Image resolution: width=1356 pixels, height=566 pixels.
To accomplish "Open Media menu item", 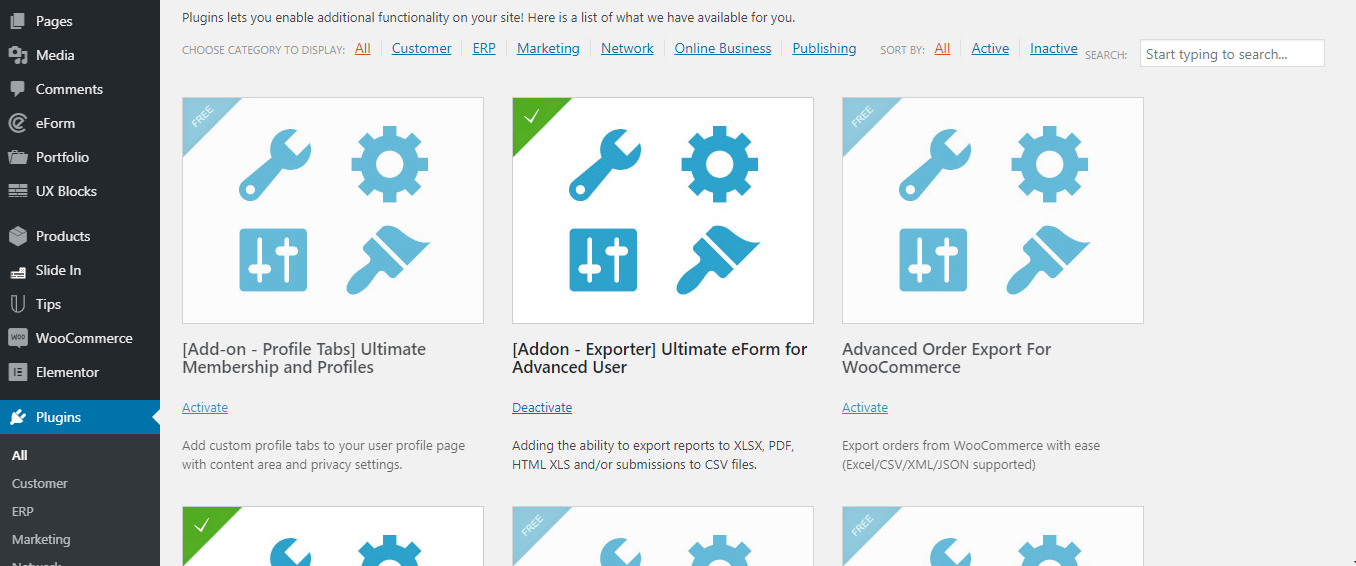I will pos(80,55).
